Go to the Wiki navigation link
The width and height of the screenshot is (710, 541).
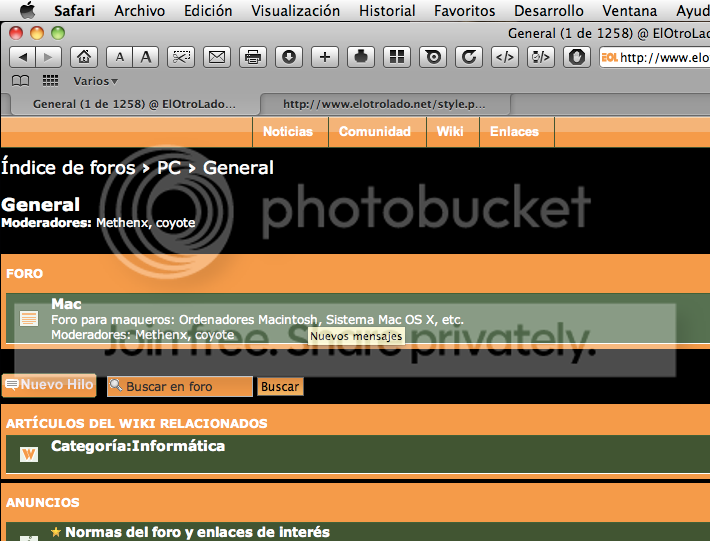coord(450,131)
